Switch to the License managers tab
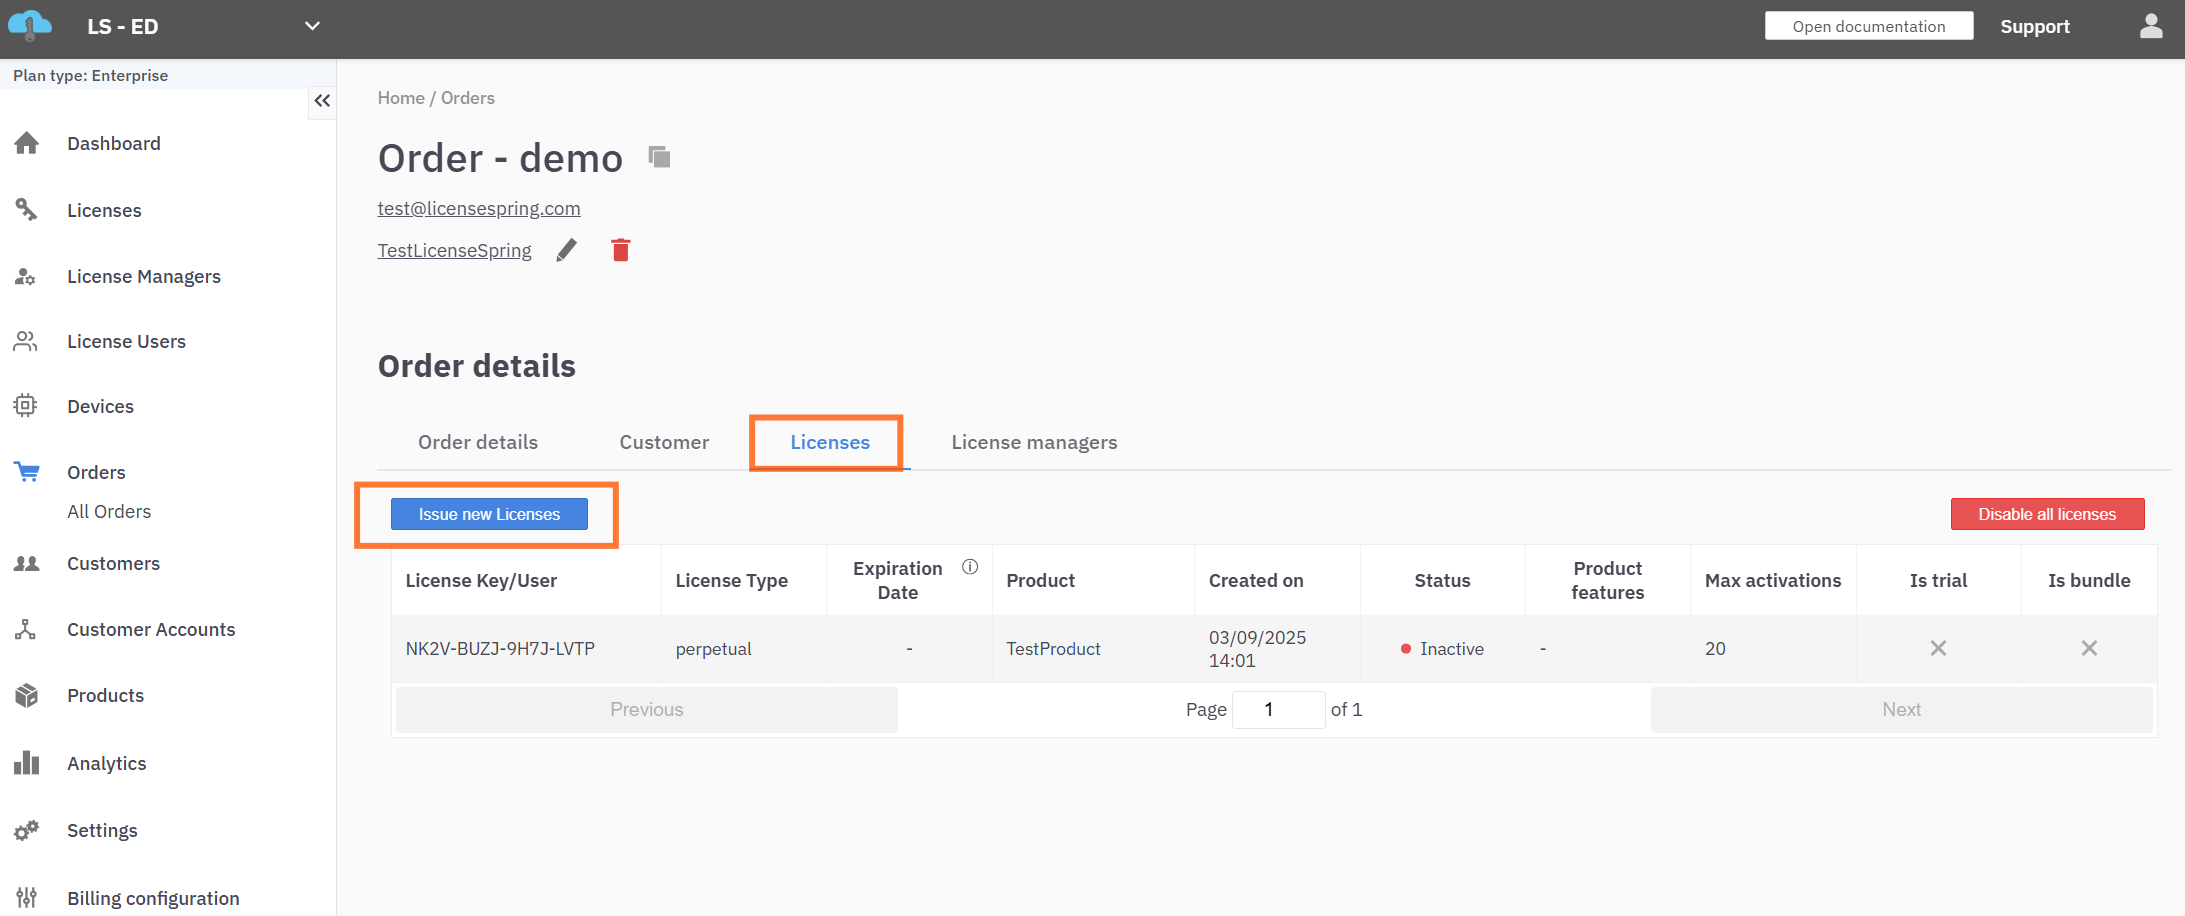Viewport: 2185px width, 916px height. pyautogui.click(x=1034, y=442)
